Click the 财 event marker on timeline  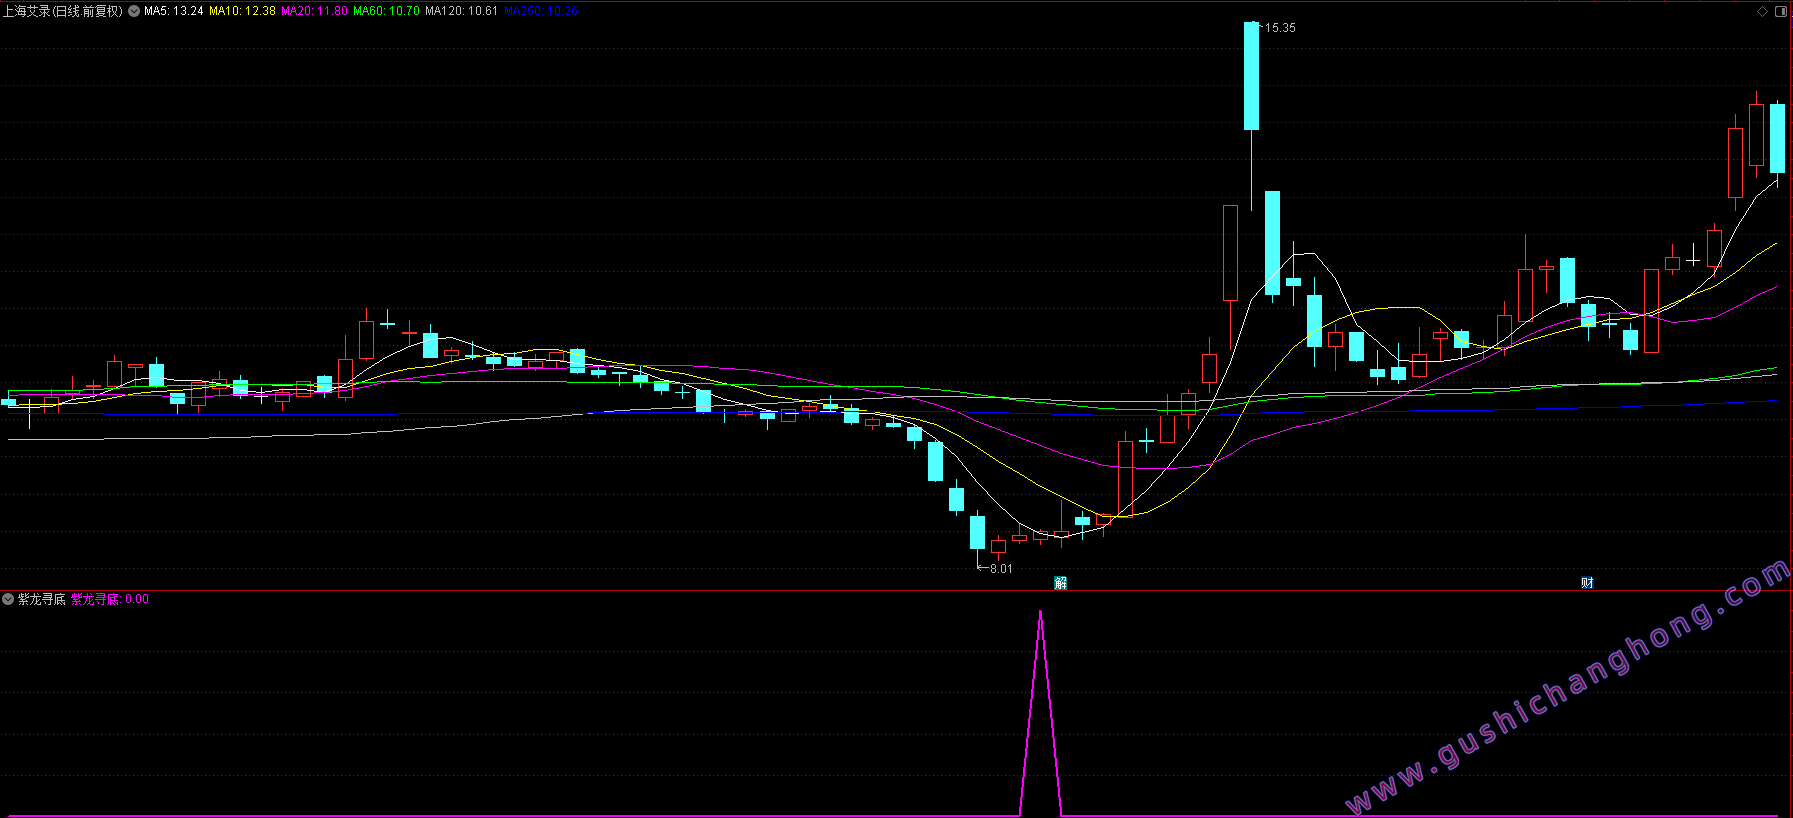[x=1587, y=582]
